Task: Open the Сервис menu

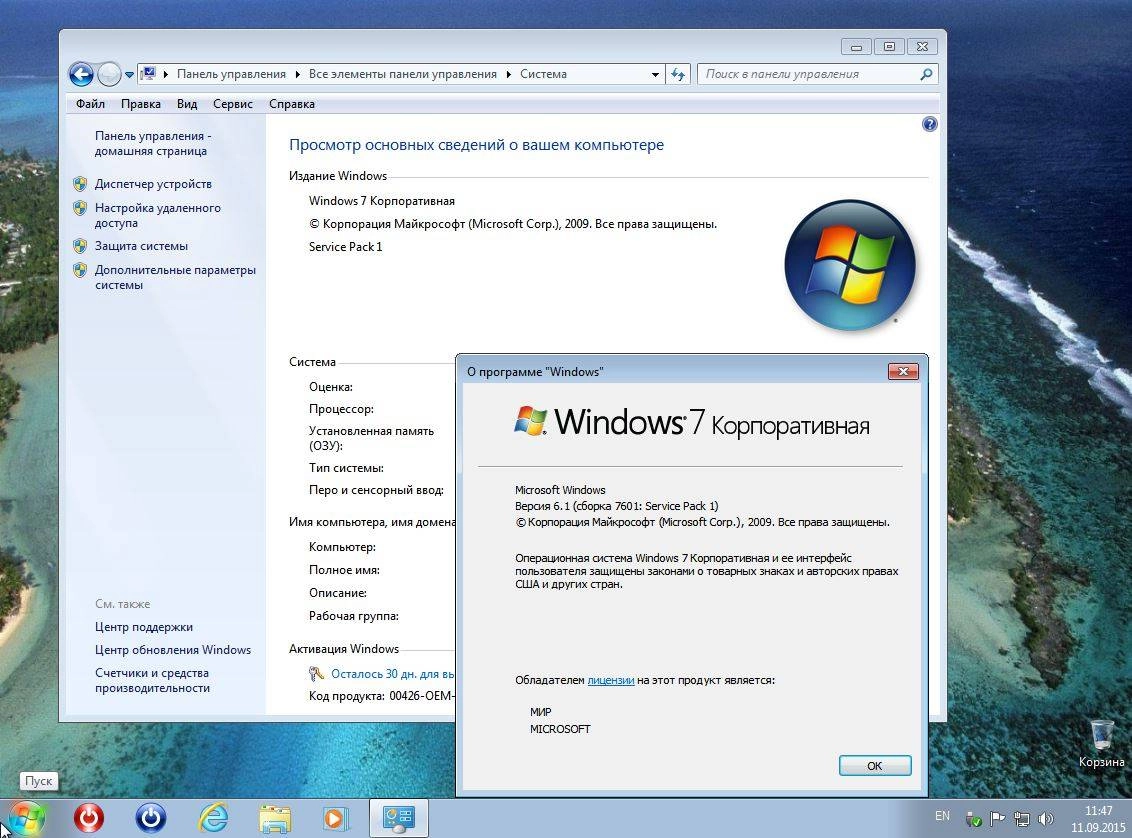Action: tap(232, 104)
